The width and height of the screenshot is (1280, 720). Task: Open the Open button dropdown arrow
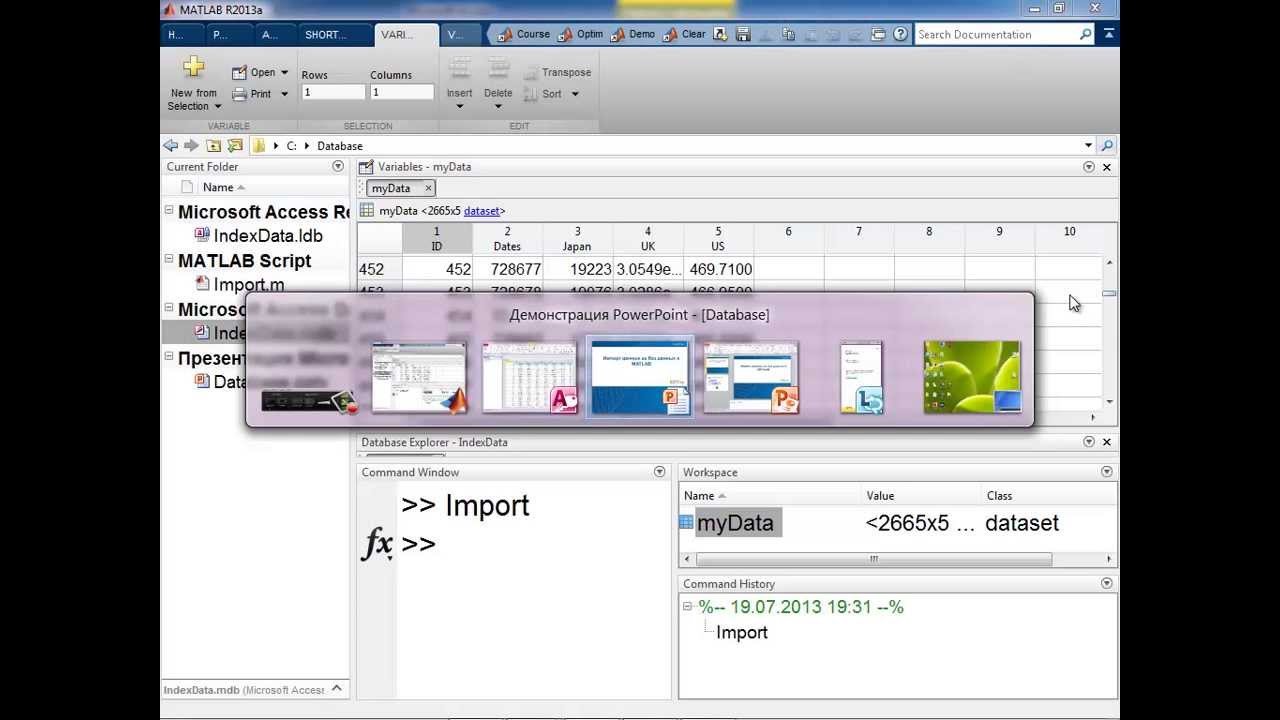point(284,73)
